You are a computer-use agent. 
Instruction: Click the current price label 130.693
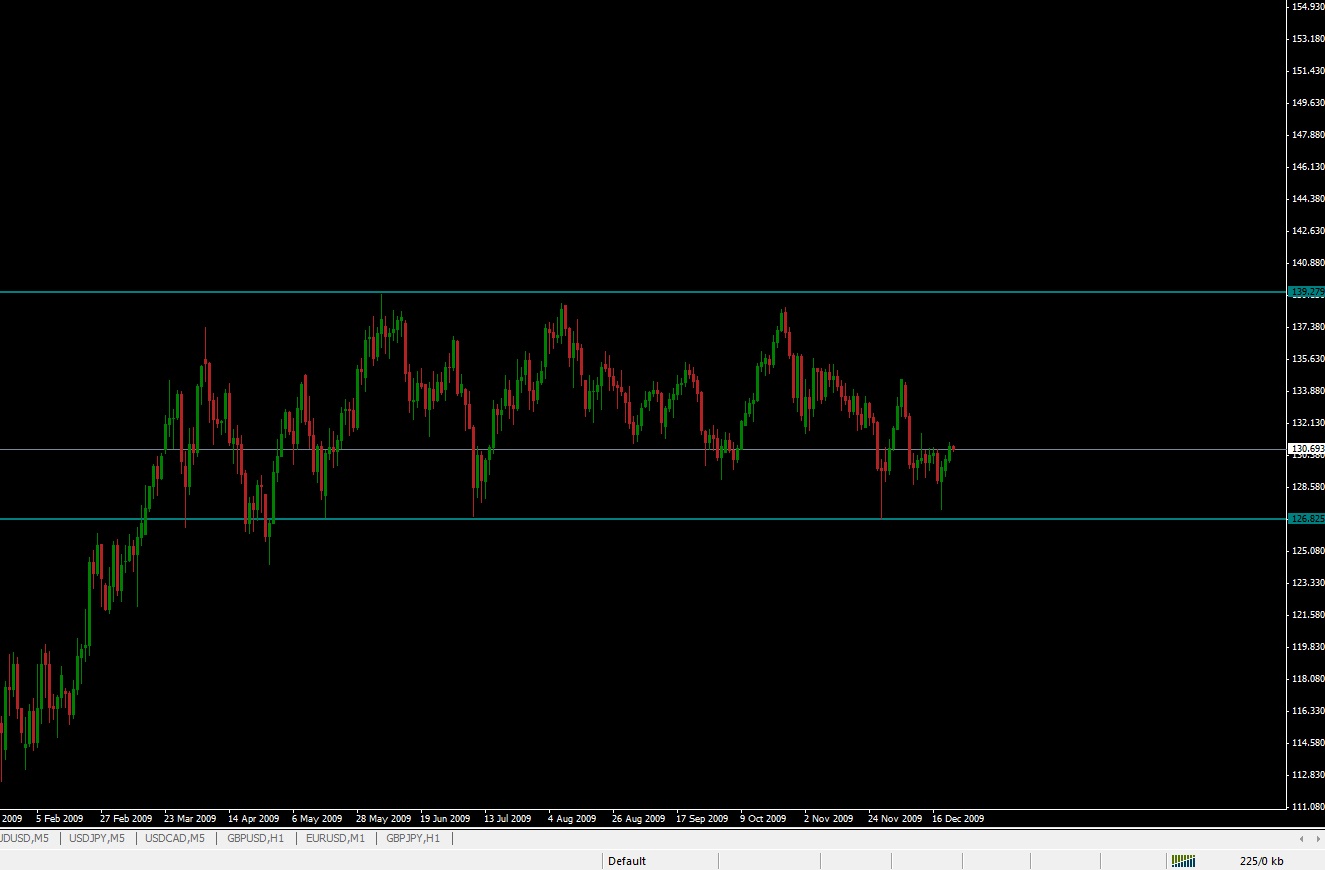1307,449
